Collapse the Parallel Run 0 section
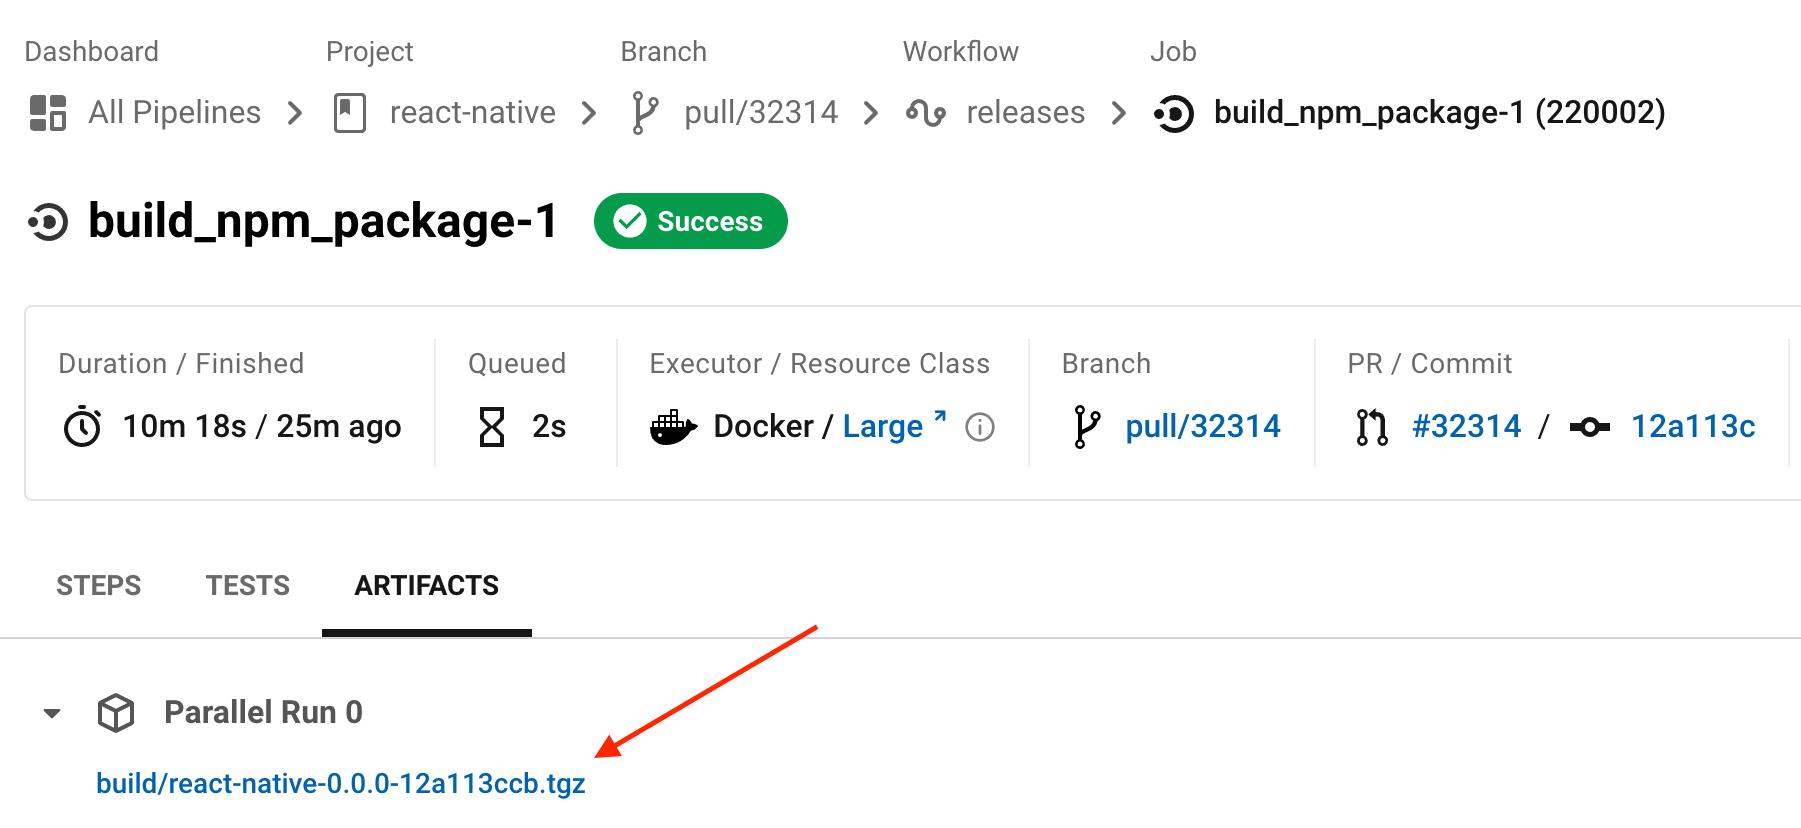 pos(52,713)
